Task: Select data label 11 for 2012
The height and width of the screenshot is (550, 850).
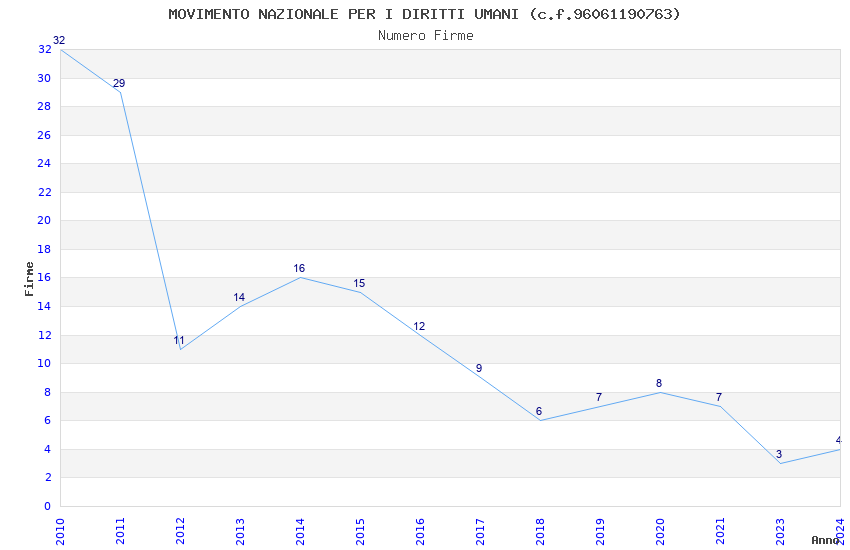Action: (x=179, y=340)
